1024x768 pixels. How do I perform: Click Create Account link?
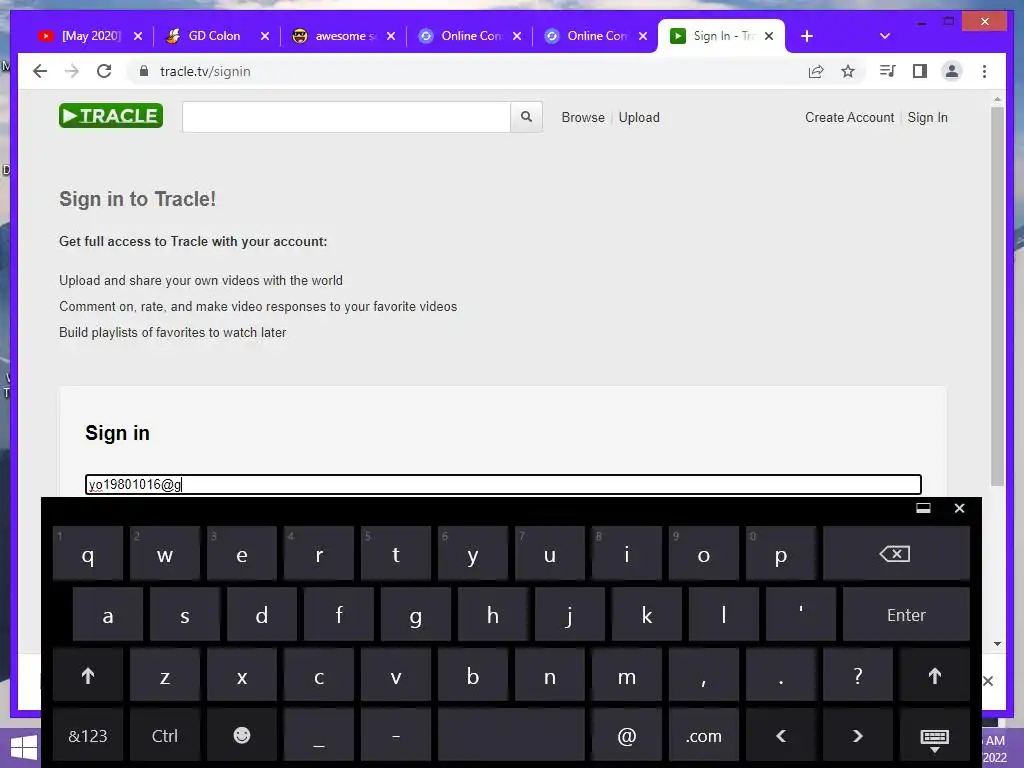point(849,118)
